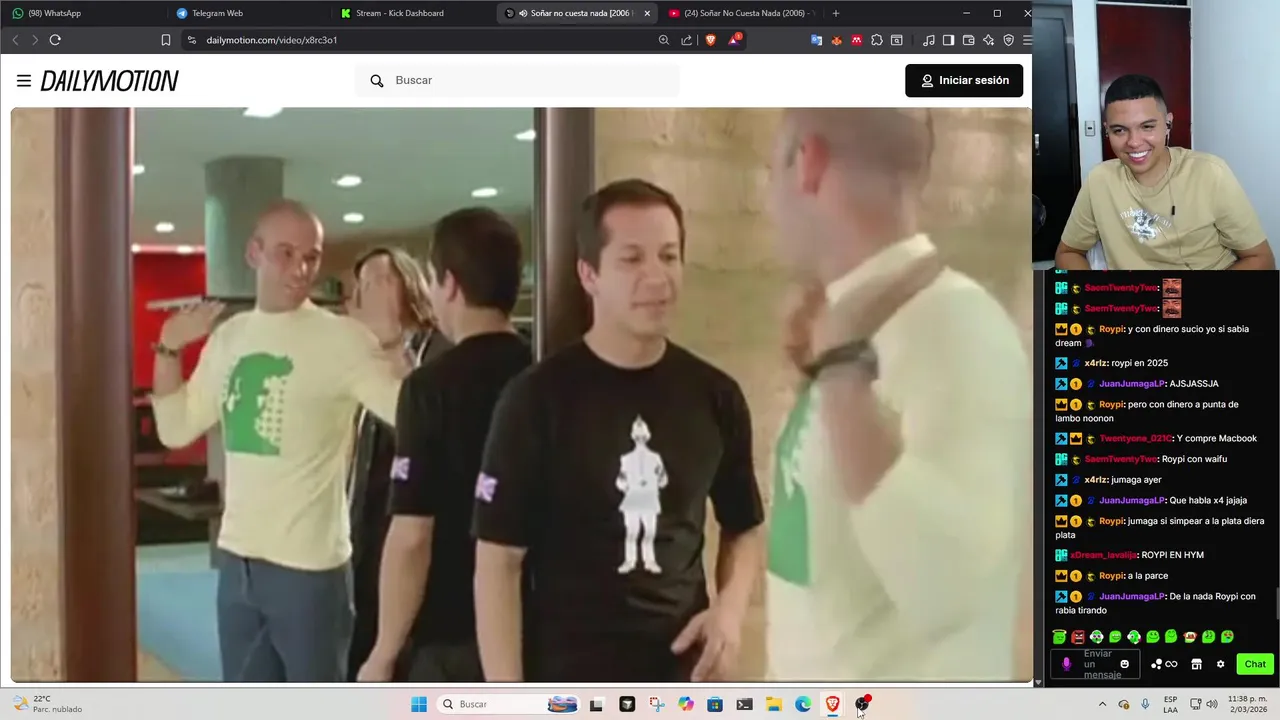The height and width of the screenshot is (720, 1280).
Task: Click the Windows taskbar Buscar search box
Action: [x=509, y=704]
